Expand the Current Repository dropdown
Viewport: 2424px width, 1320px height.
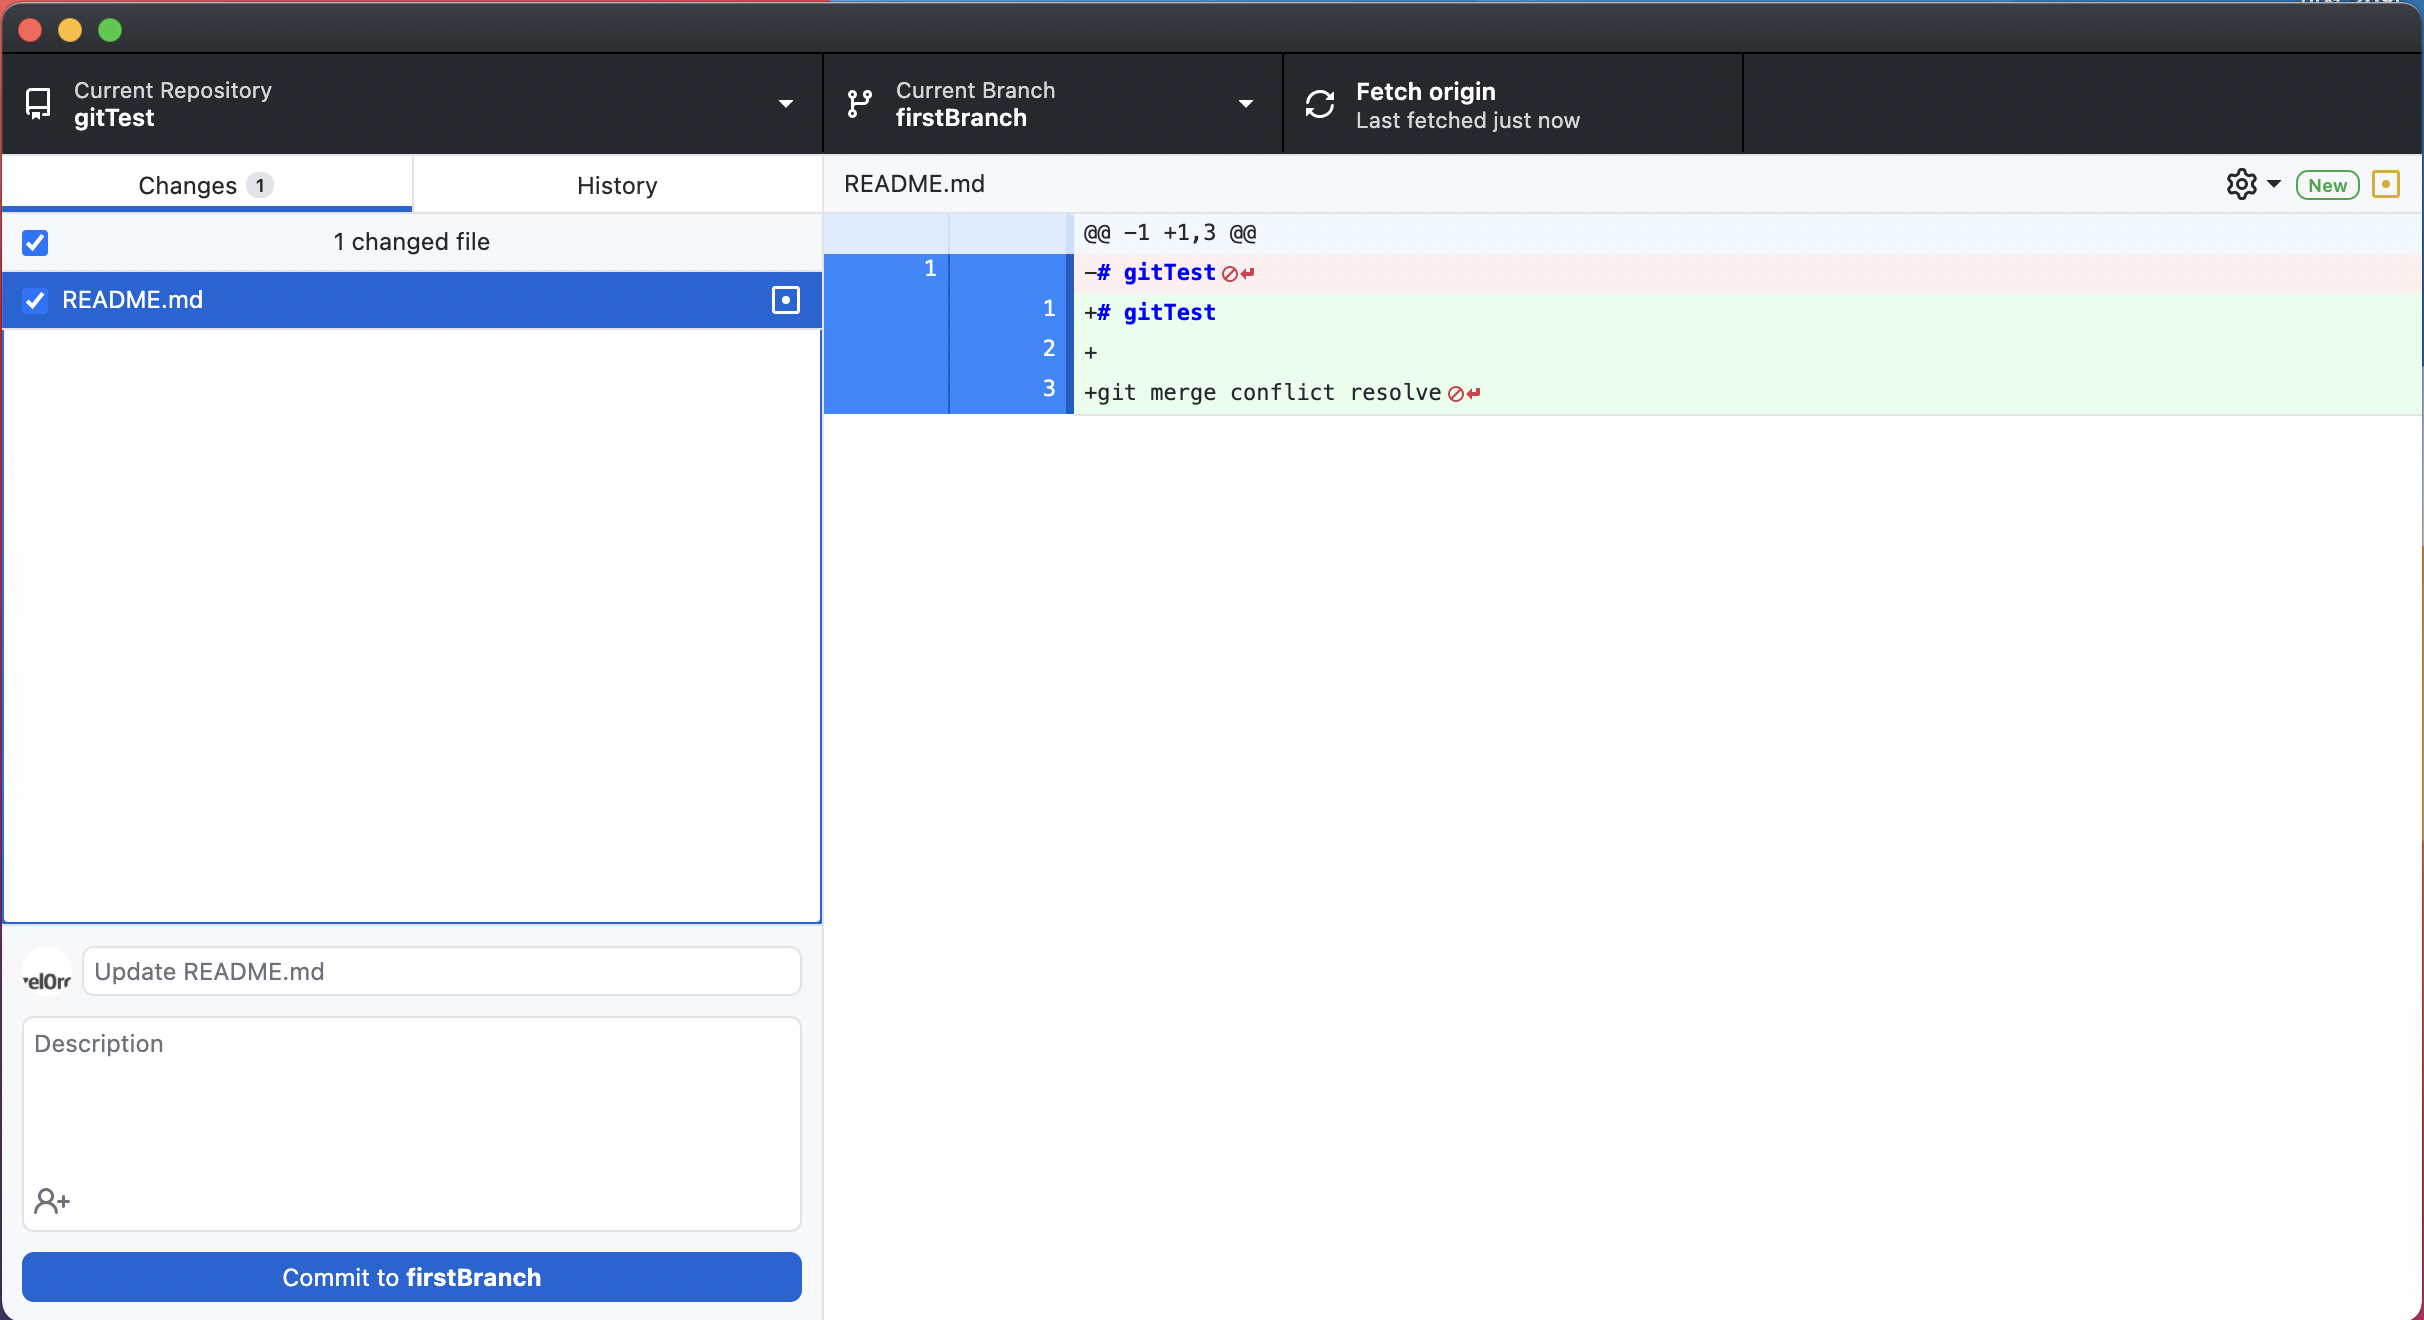click(x=786, y=104)
